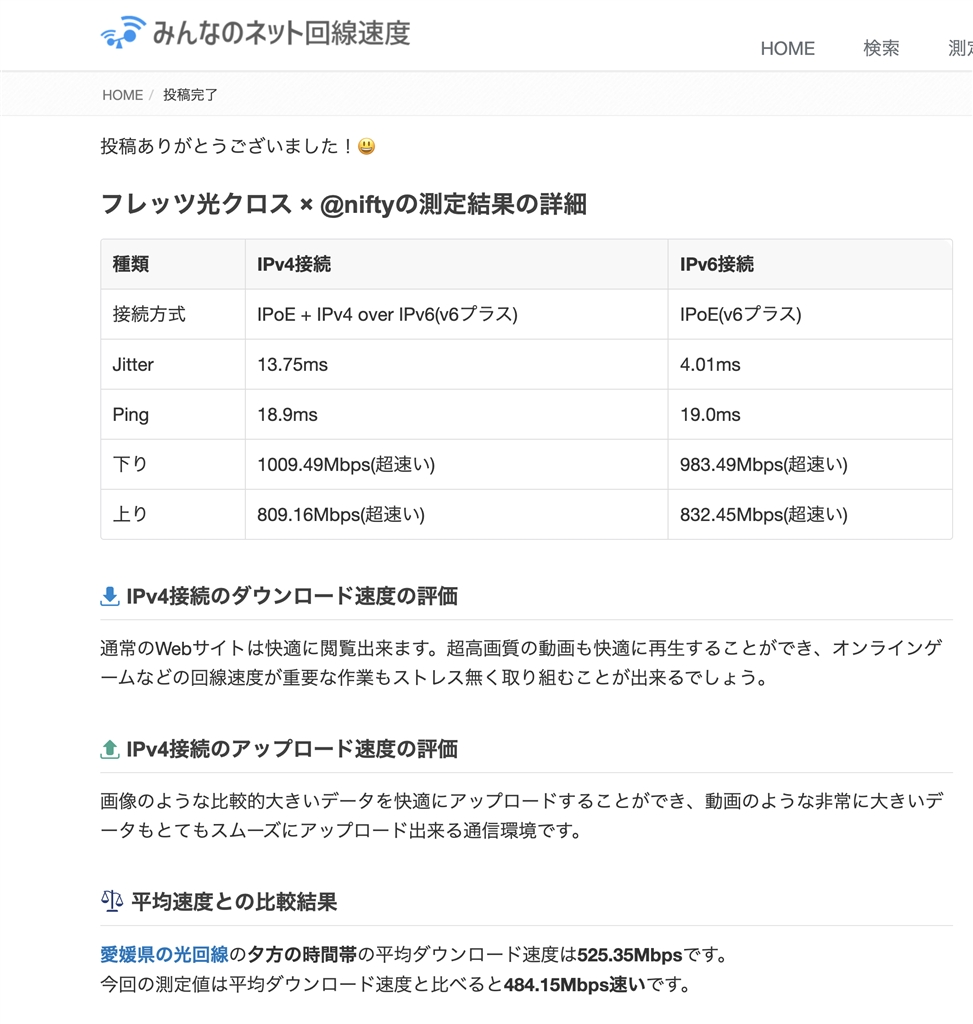Click the IPoE + IPv4 over IPv6(v6プラス) cell
Image resolution: width=973 pixels, height=1024 pixels.
pyautogui.click(x=387, y=314)
